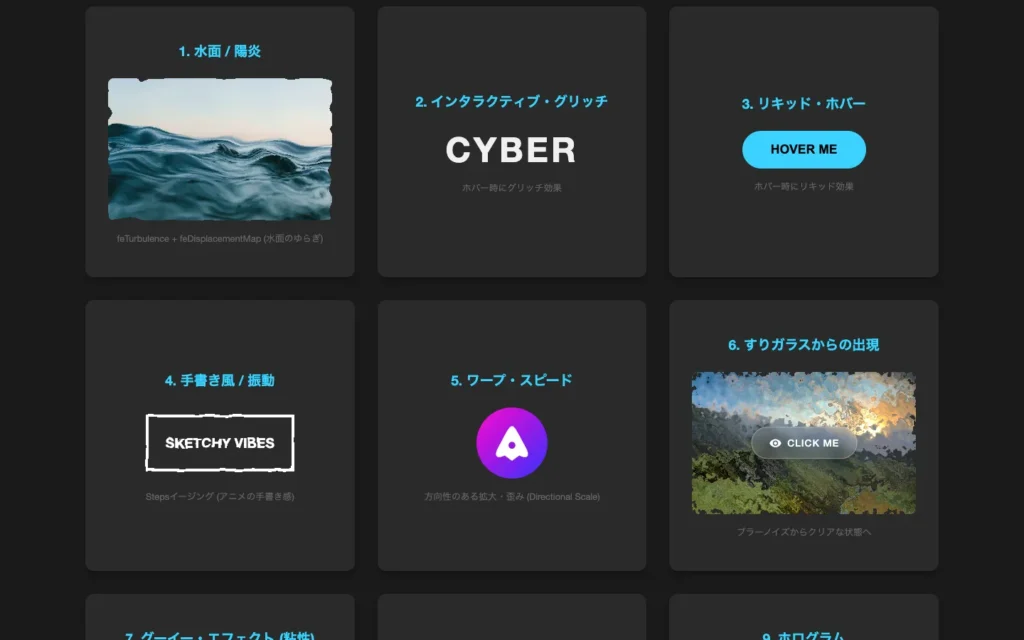Click the rocket icon in the purple circle
This screenshot has height=640, width=1024.
[x=511, y=443]
